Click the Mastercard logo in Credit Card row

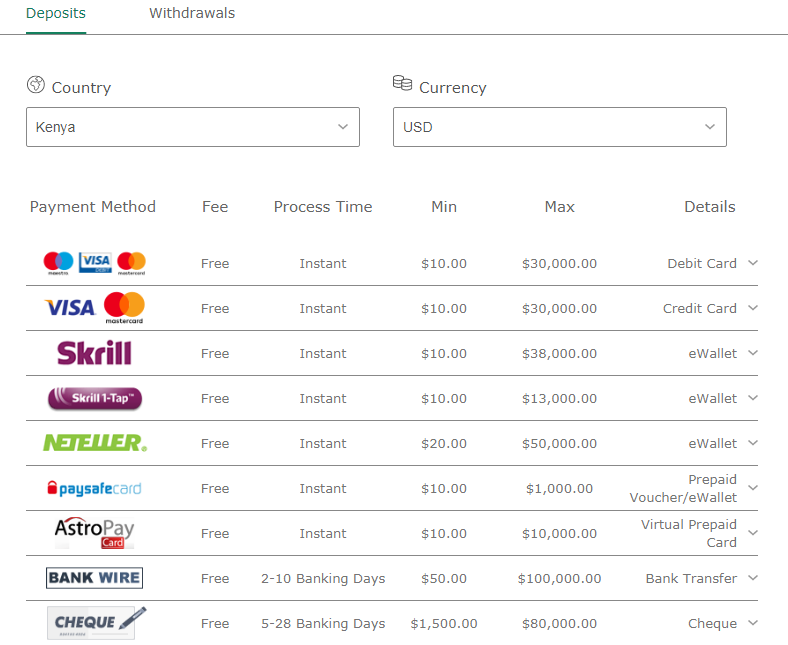[x=124, y=308]
